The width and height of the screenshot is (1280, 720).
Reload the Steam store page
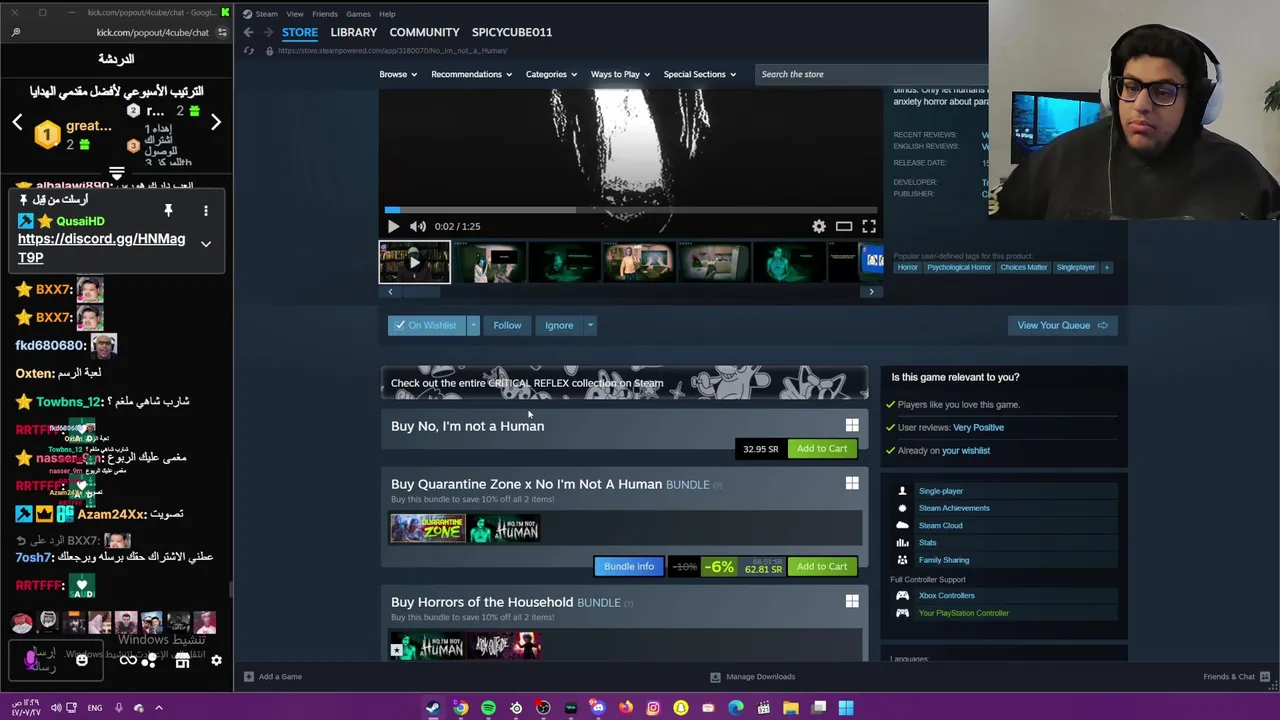tap(249, 51)
